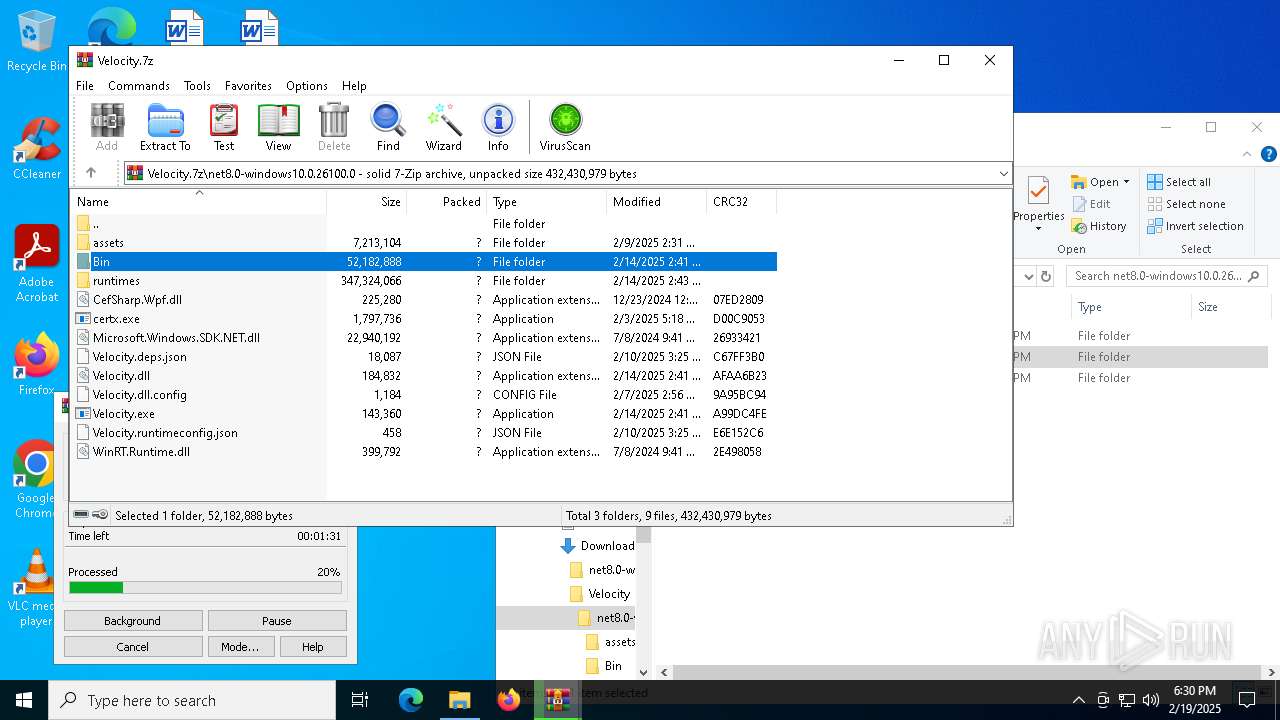Select Downloads in Explorer navigation tree
The width and height of the screenshot is (1280, 720).
[598, 546]
